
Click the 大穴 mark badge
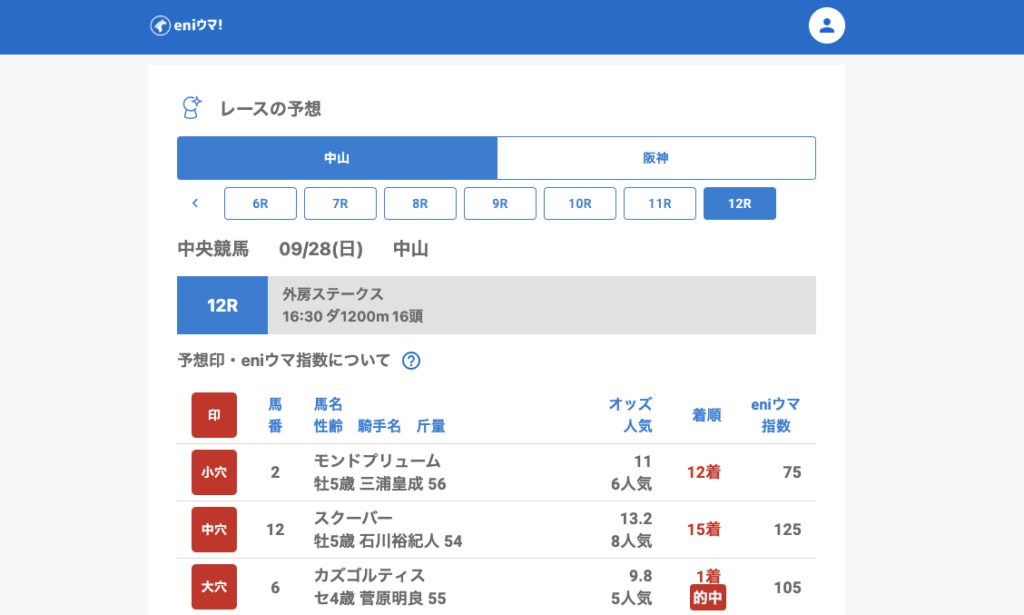(x=214, y=587)
